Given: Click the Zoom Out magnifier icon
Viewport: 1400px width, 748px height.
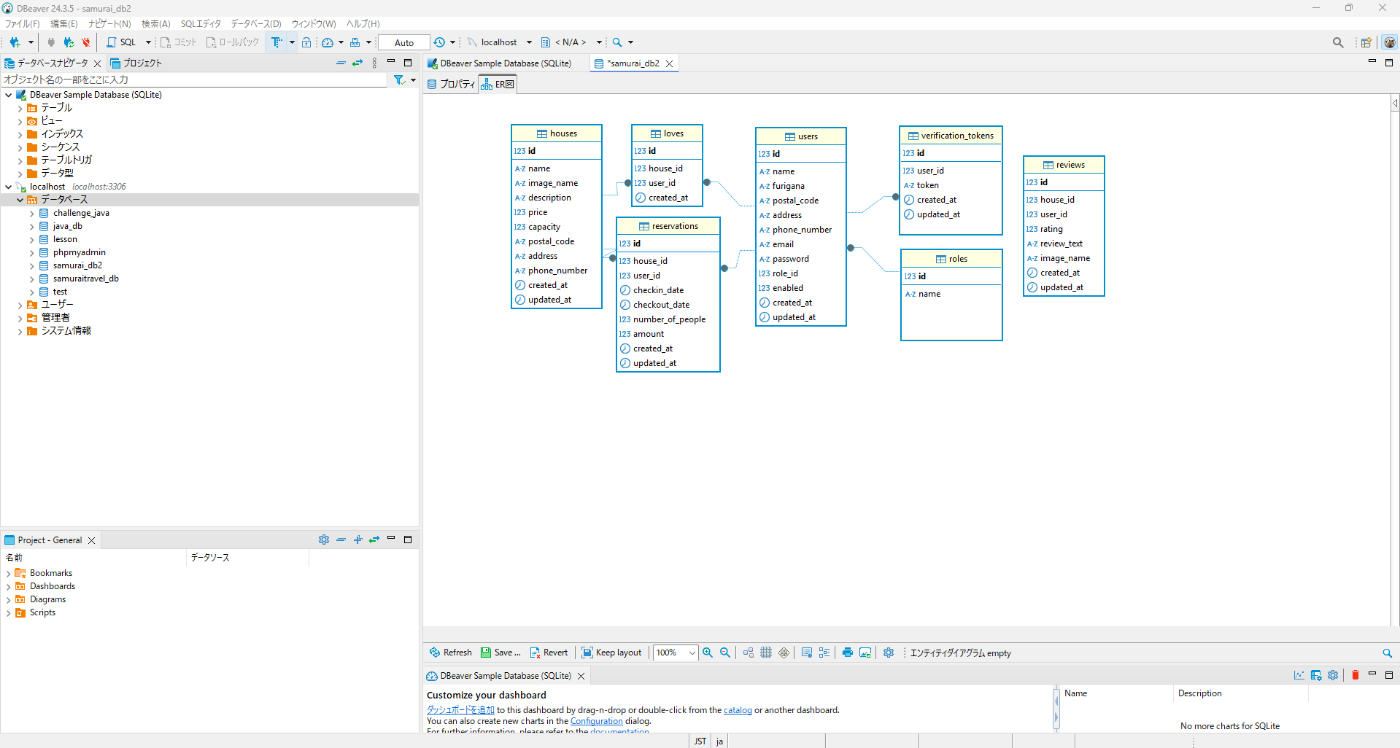Looking at the screenshot, I should 725,652.
